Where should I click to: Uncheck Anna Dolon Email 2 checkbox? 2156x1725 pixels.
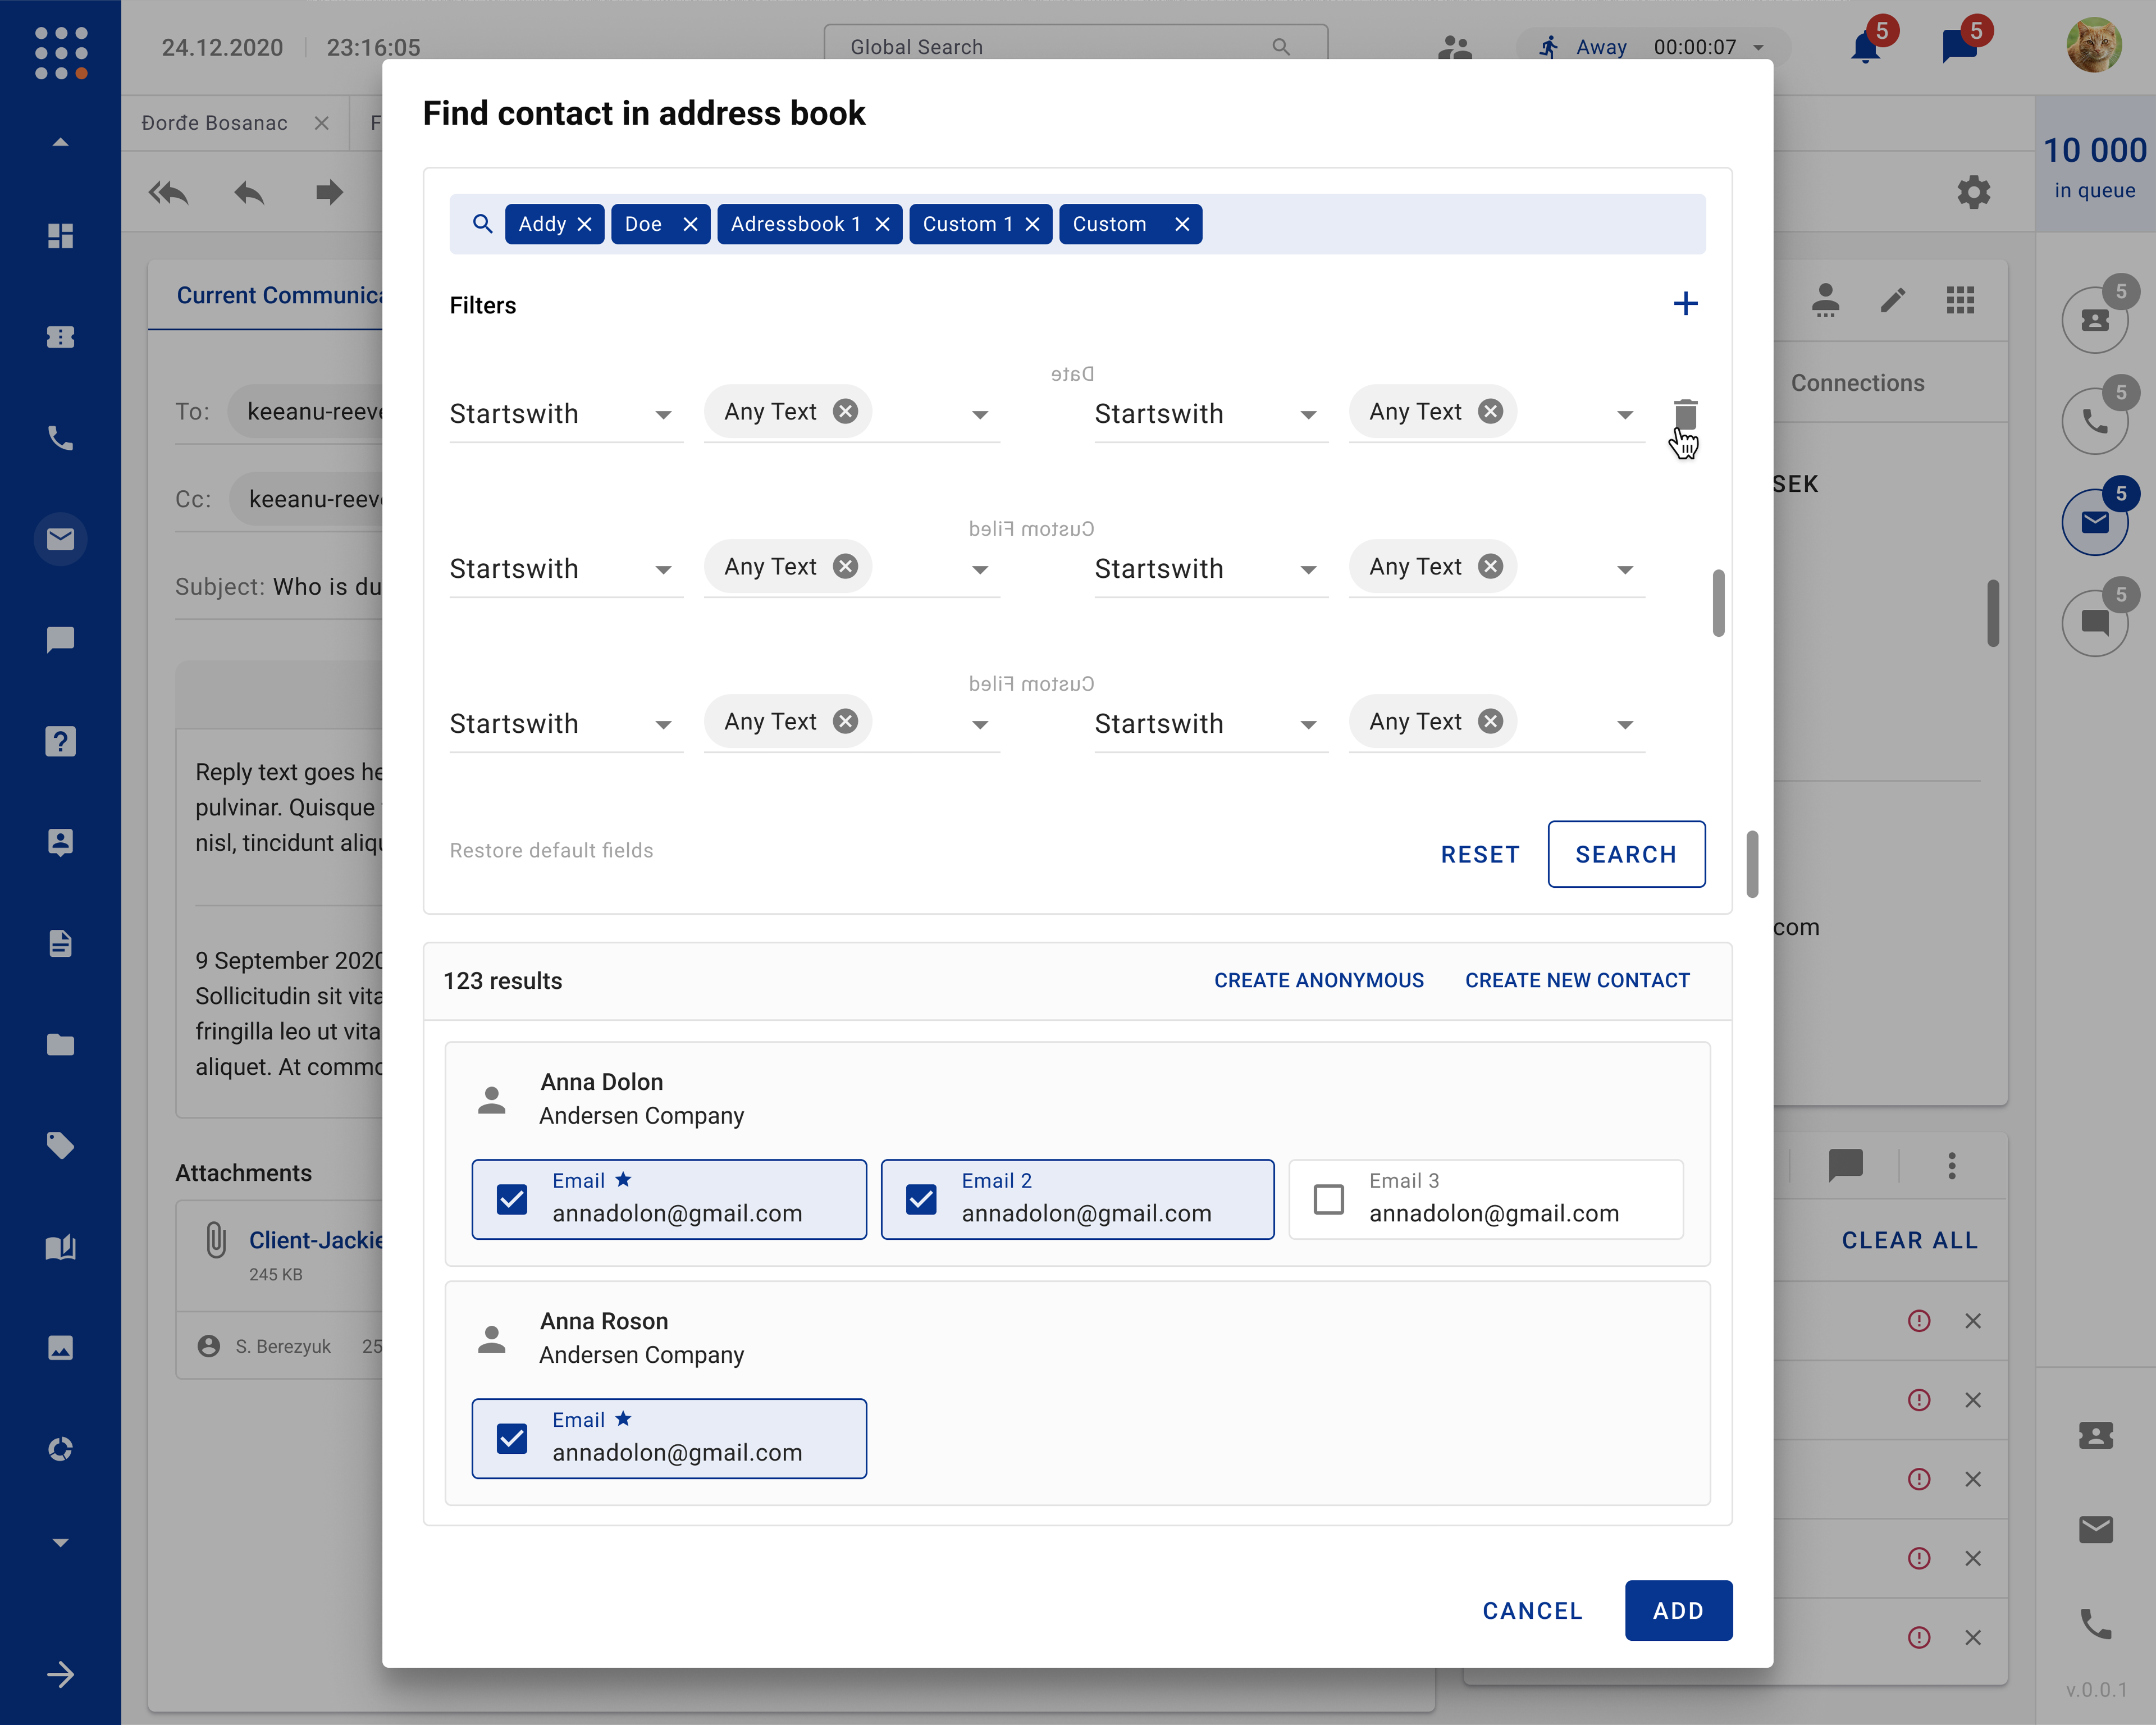coord(921,1199)
